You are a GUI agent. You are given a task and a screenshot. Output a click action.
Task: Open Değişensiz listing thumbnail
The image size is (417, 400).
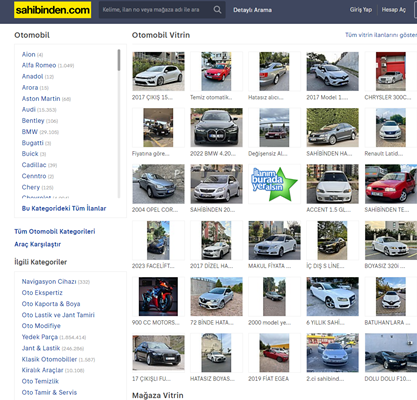[274, 127]
